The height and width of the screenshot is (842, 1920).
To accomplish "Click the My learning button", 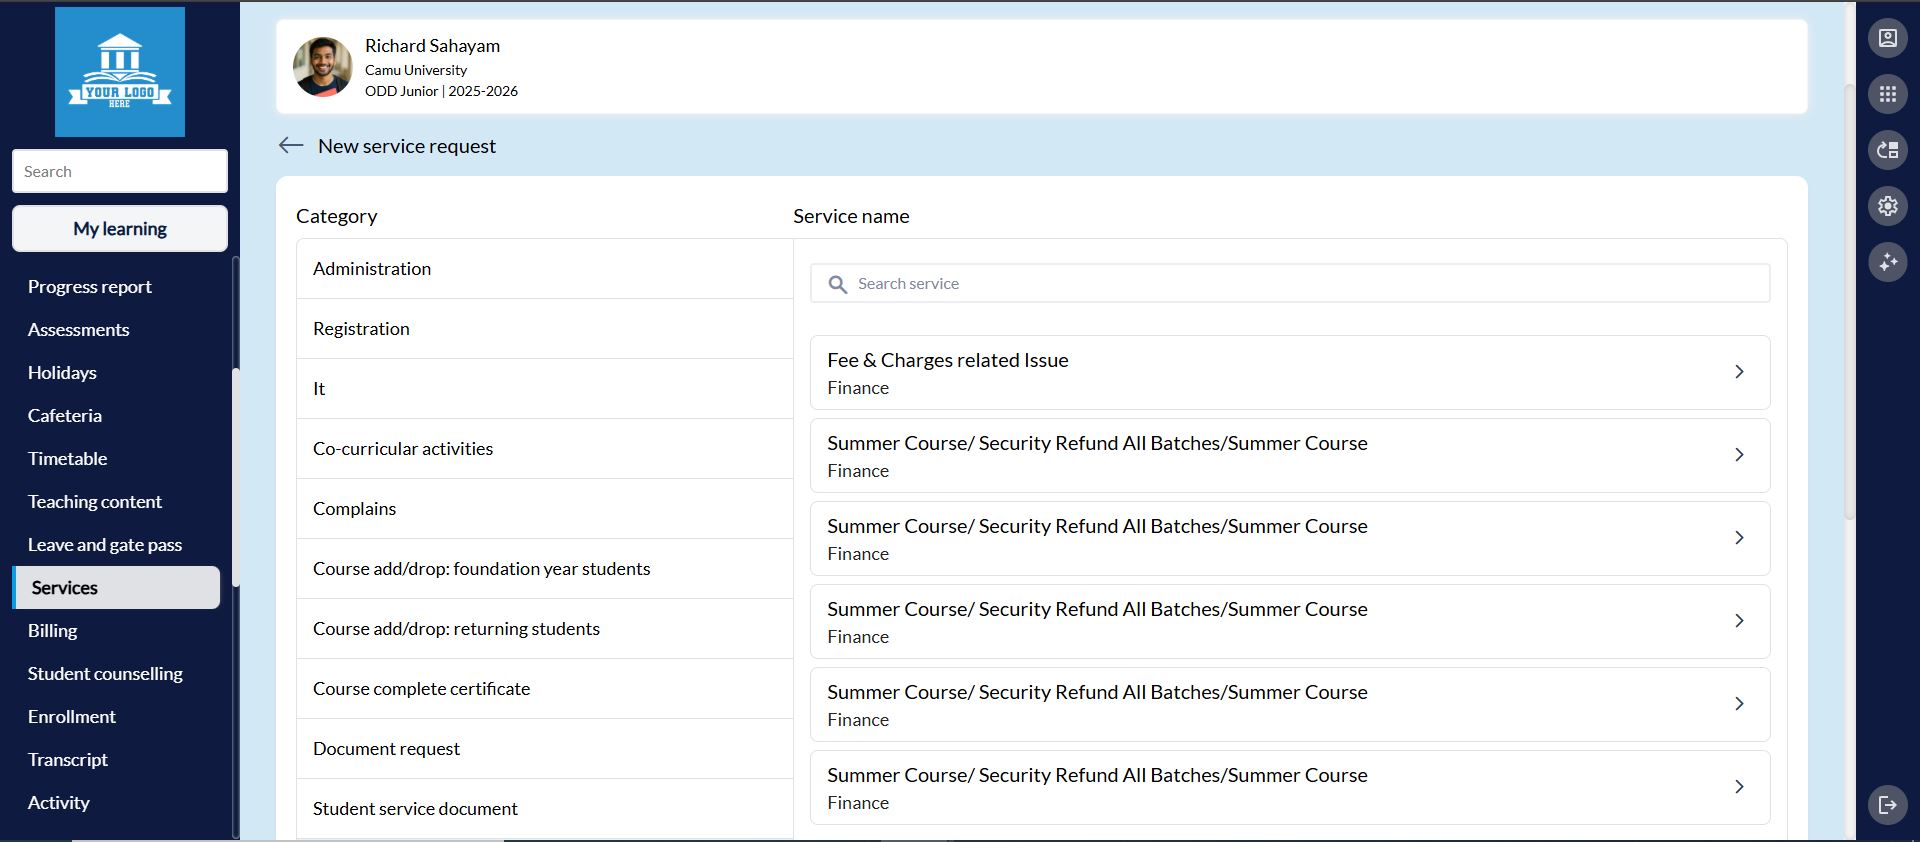I will pyautogui.click(x=120, y=229).
